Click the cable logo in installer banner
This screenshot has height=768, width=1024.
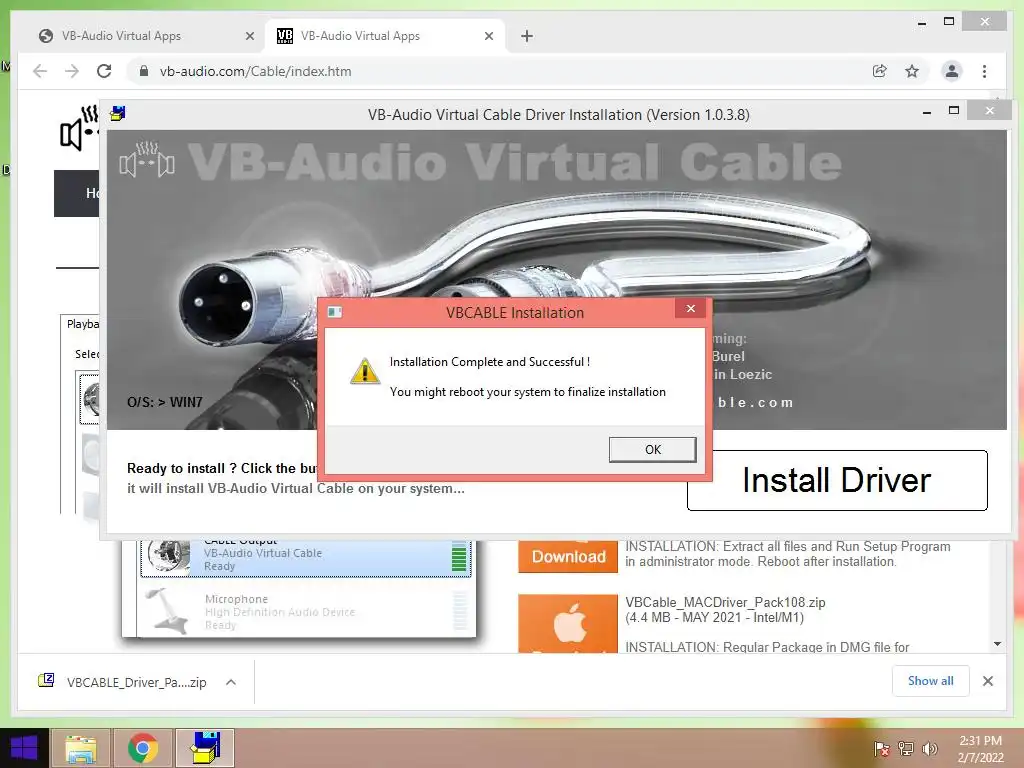tap(147, 159)
